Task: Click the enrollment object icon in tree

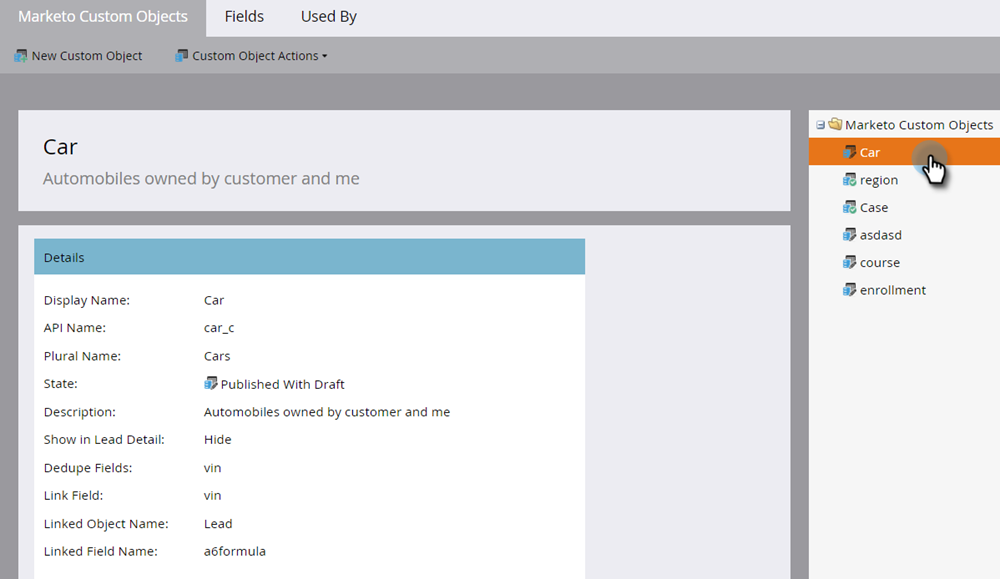Action: point(849,290)
